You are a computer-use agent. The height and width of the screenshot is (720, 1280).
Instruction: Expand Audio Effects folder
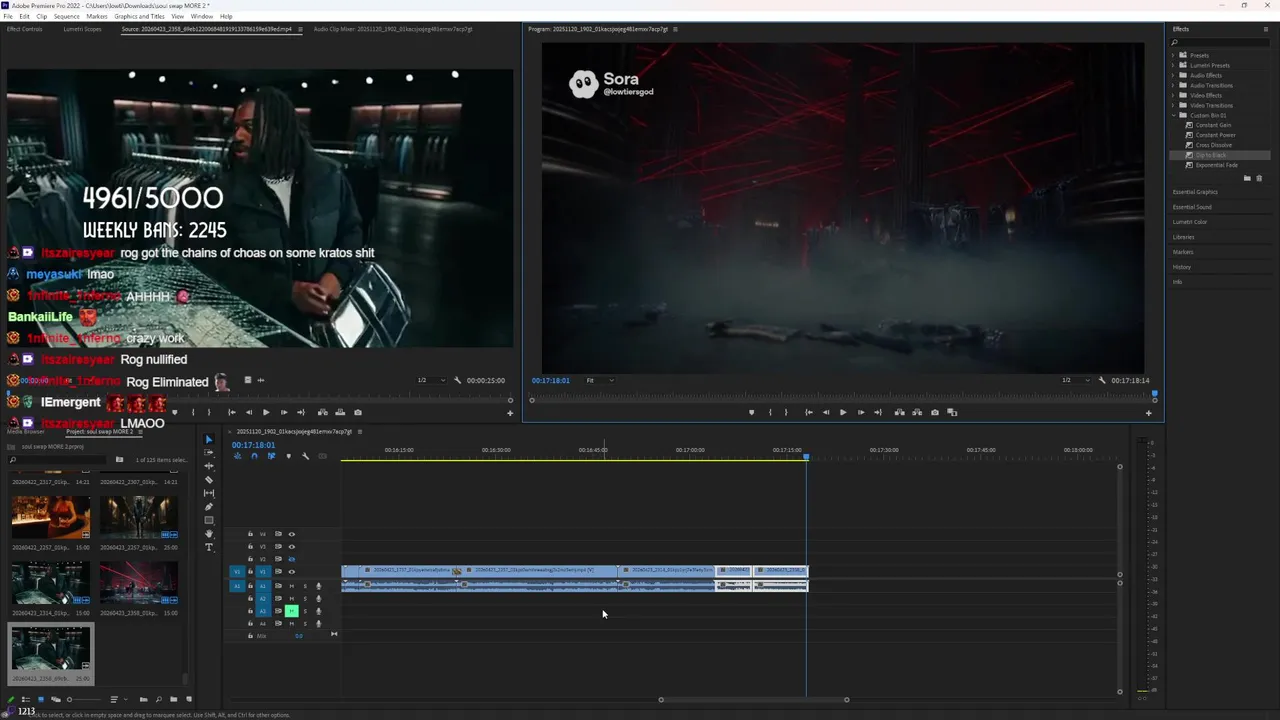pyautogui.click(x=1174, y=75)
